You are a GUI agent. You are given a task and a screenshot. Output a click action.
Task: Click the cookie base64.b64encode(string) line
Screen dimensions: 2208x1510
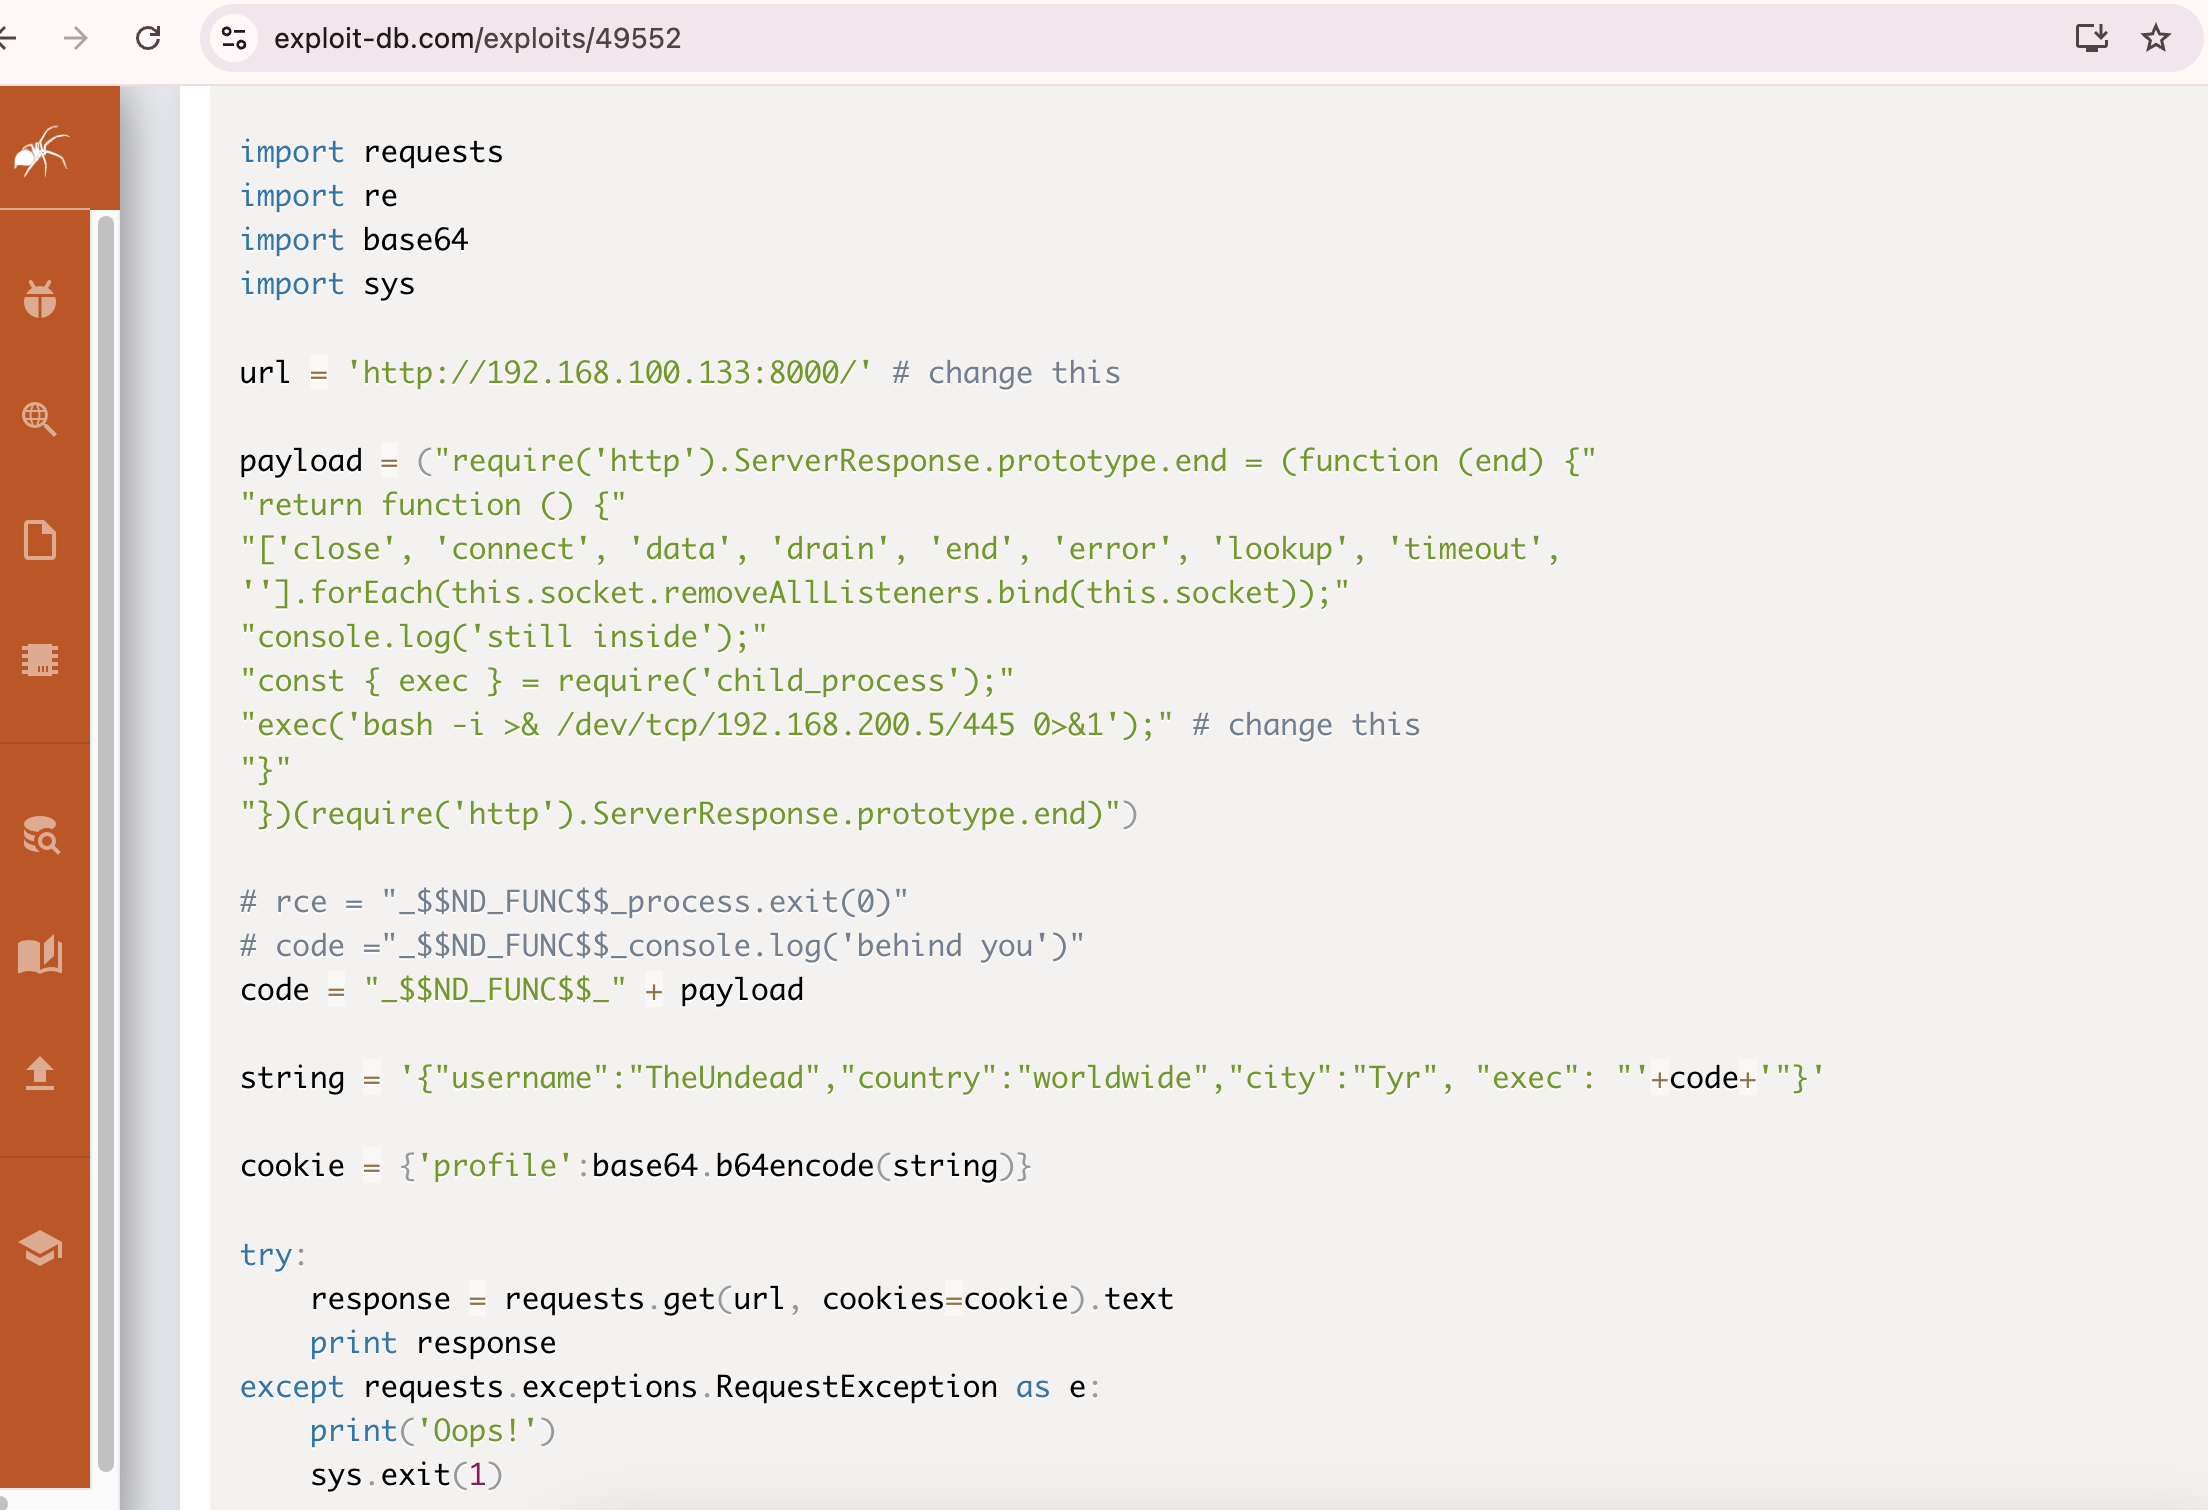coord(636,1166)
